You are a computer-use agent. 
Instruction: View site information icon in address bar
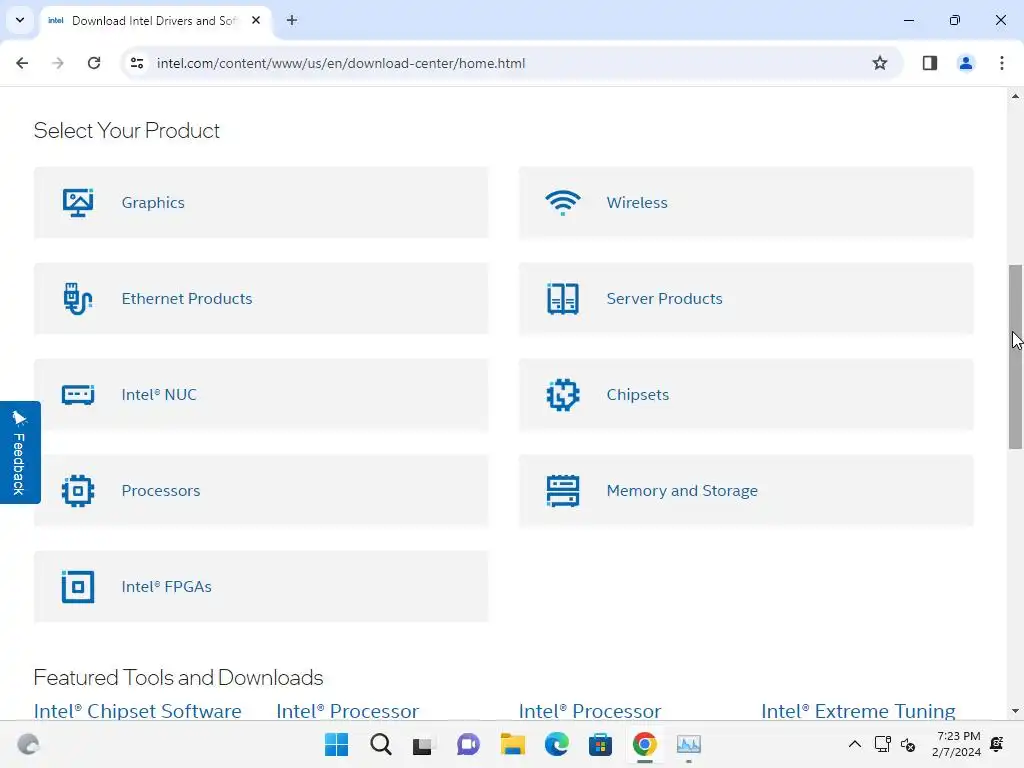pos(137,63)
